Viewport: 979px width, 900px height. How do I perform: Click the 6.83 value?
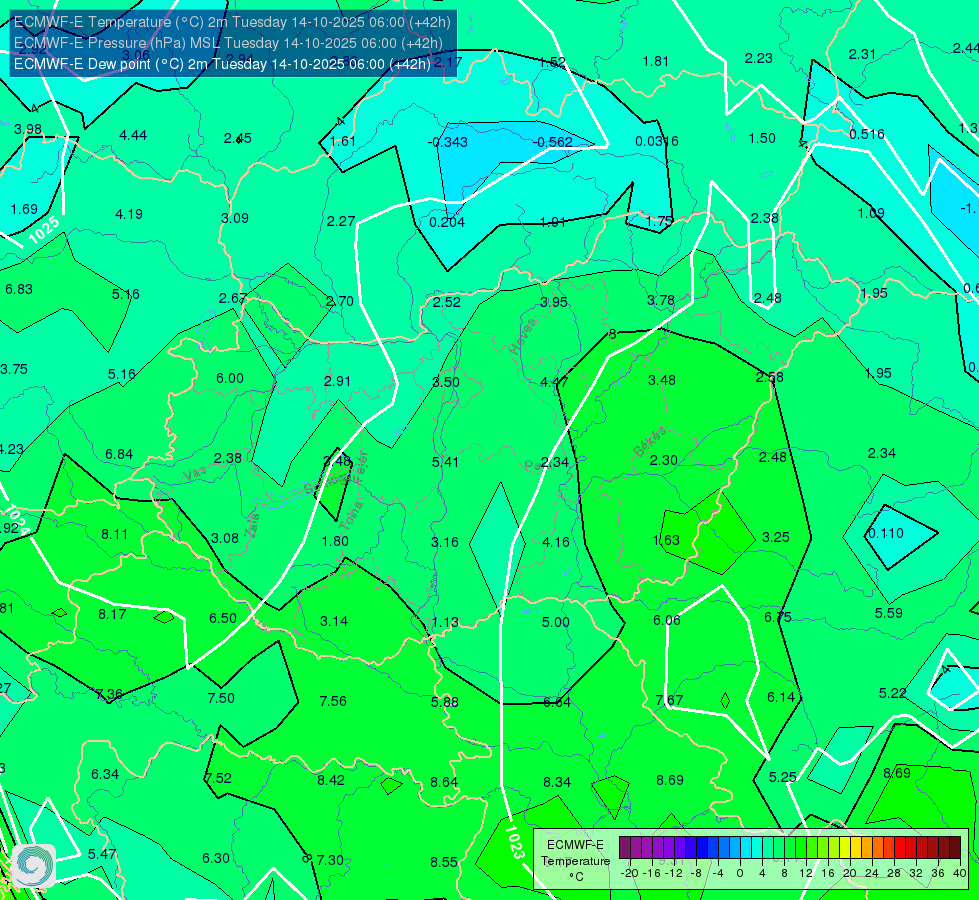pyautogui.click(x=19, y=289)
